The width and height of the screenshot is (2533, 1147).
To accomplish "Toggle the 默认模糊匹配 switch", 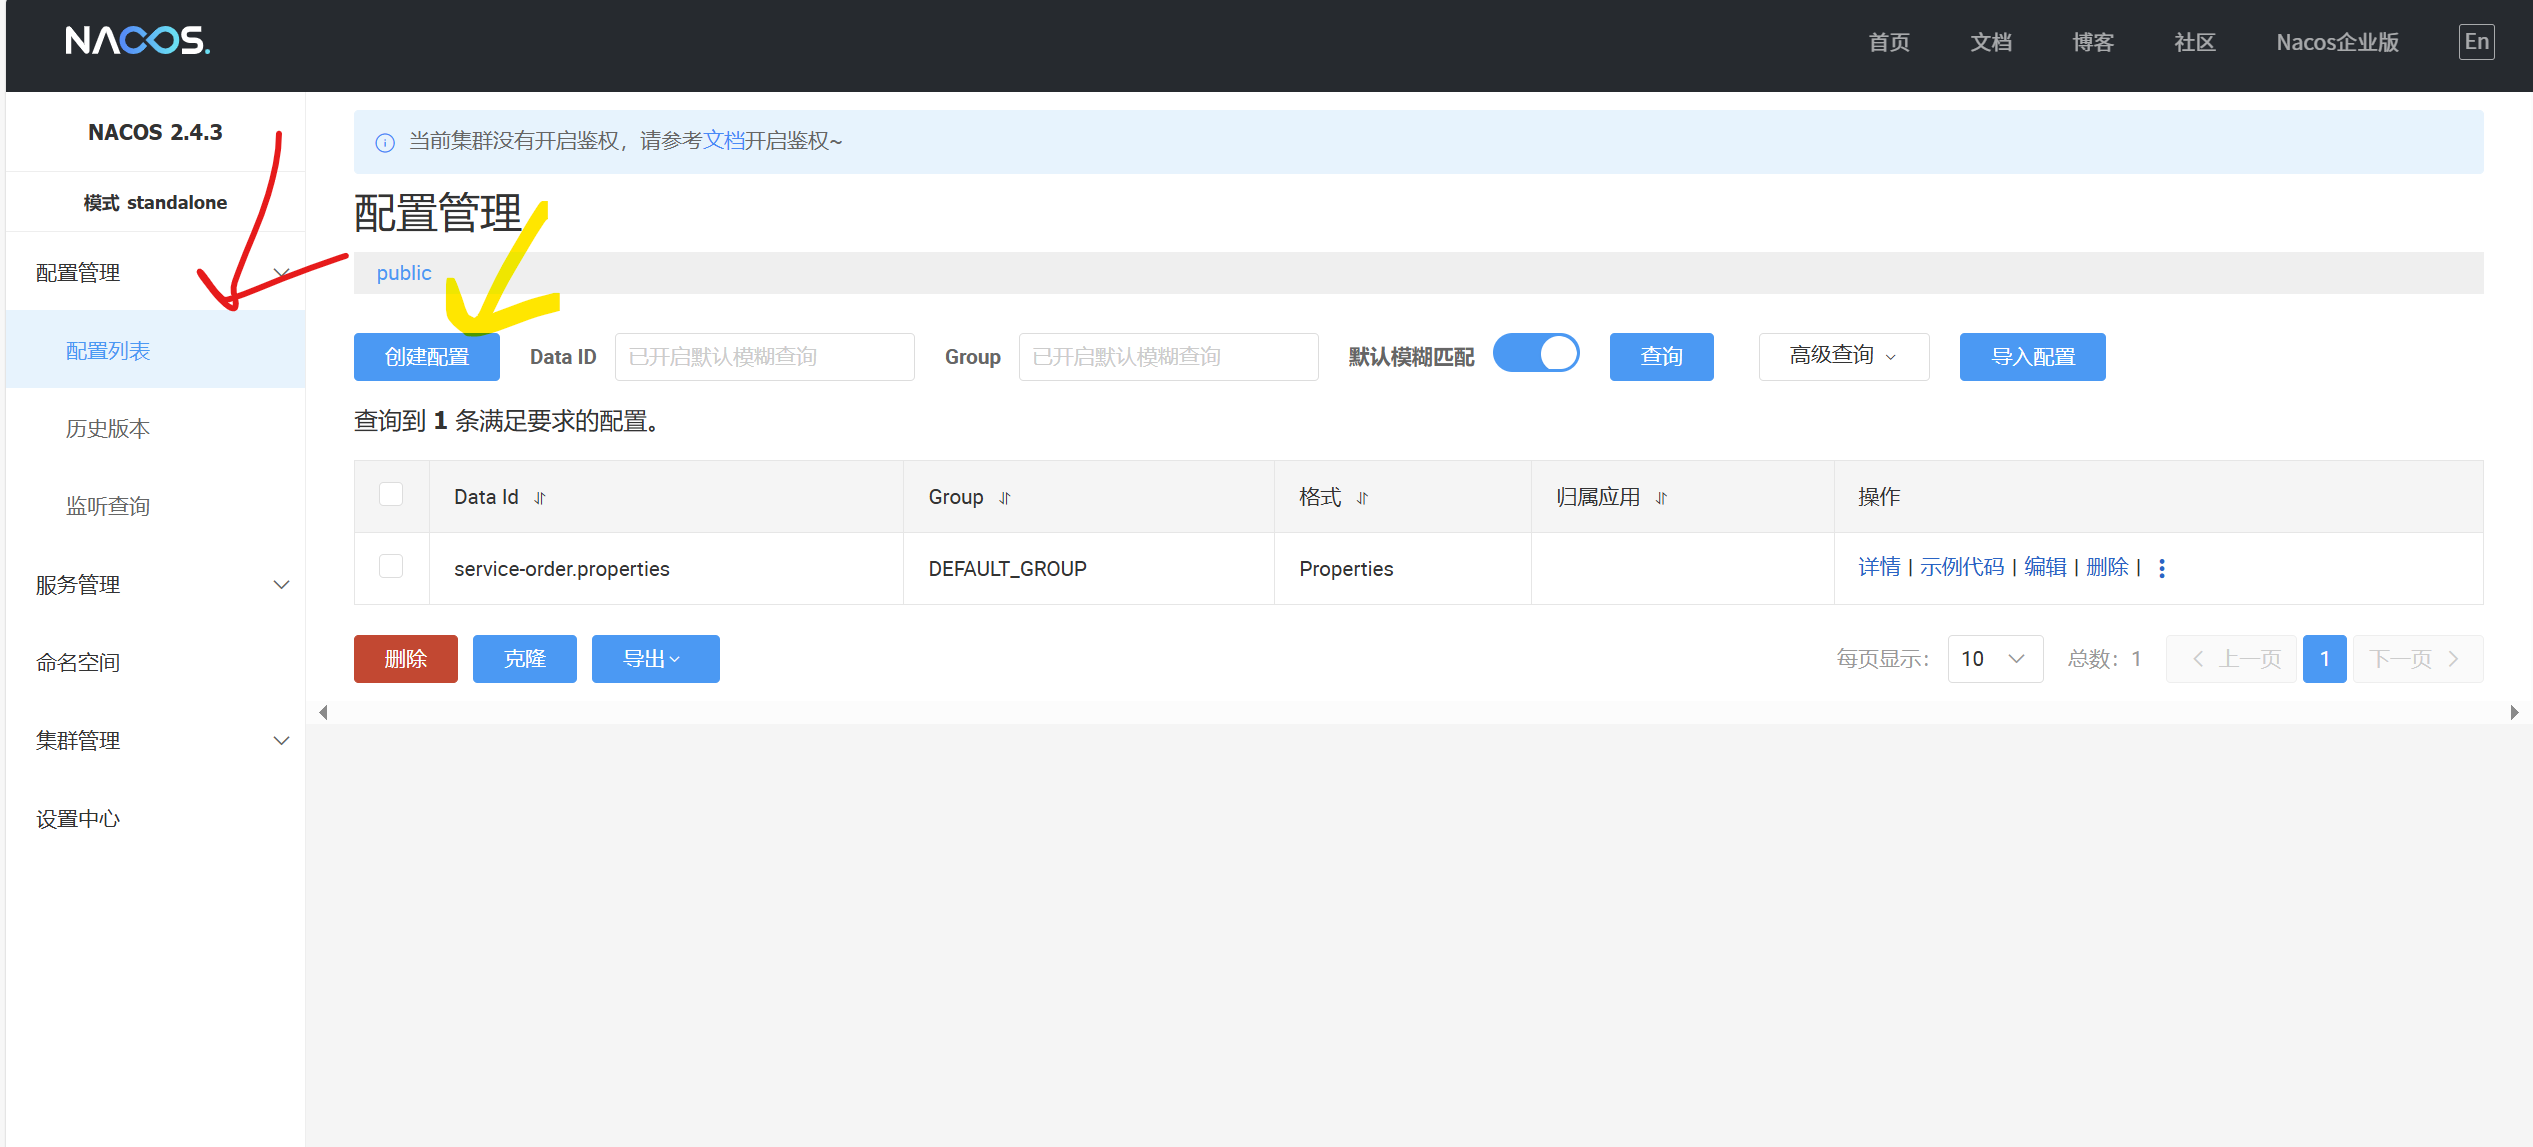I will click(x=1536, y=353).
